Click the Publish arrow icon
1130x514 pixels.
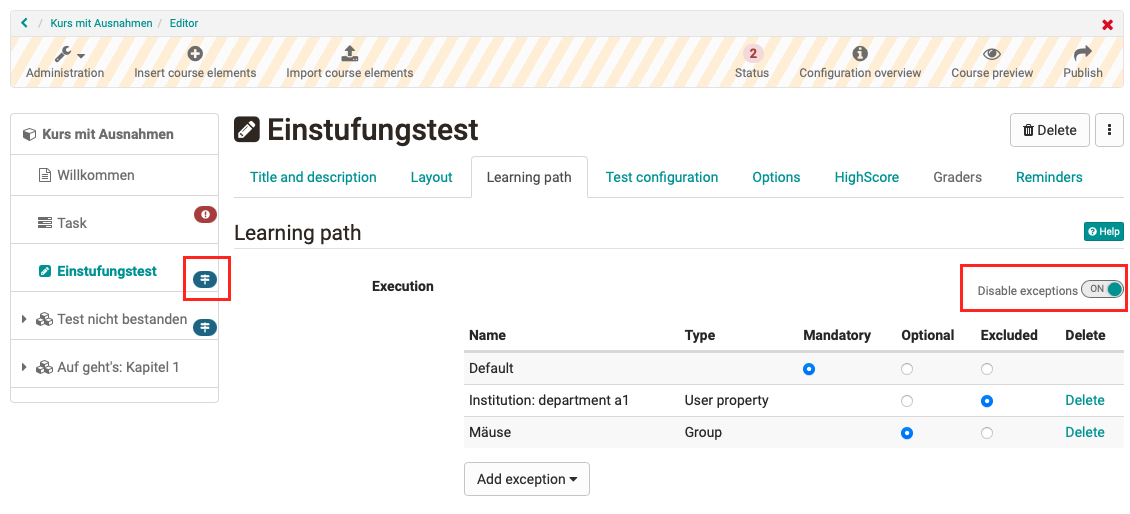(x=1082, y=54)
